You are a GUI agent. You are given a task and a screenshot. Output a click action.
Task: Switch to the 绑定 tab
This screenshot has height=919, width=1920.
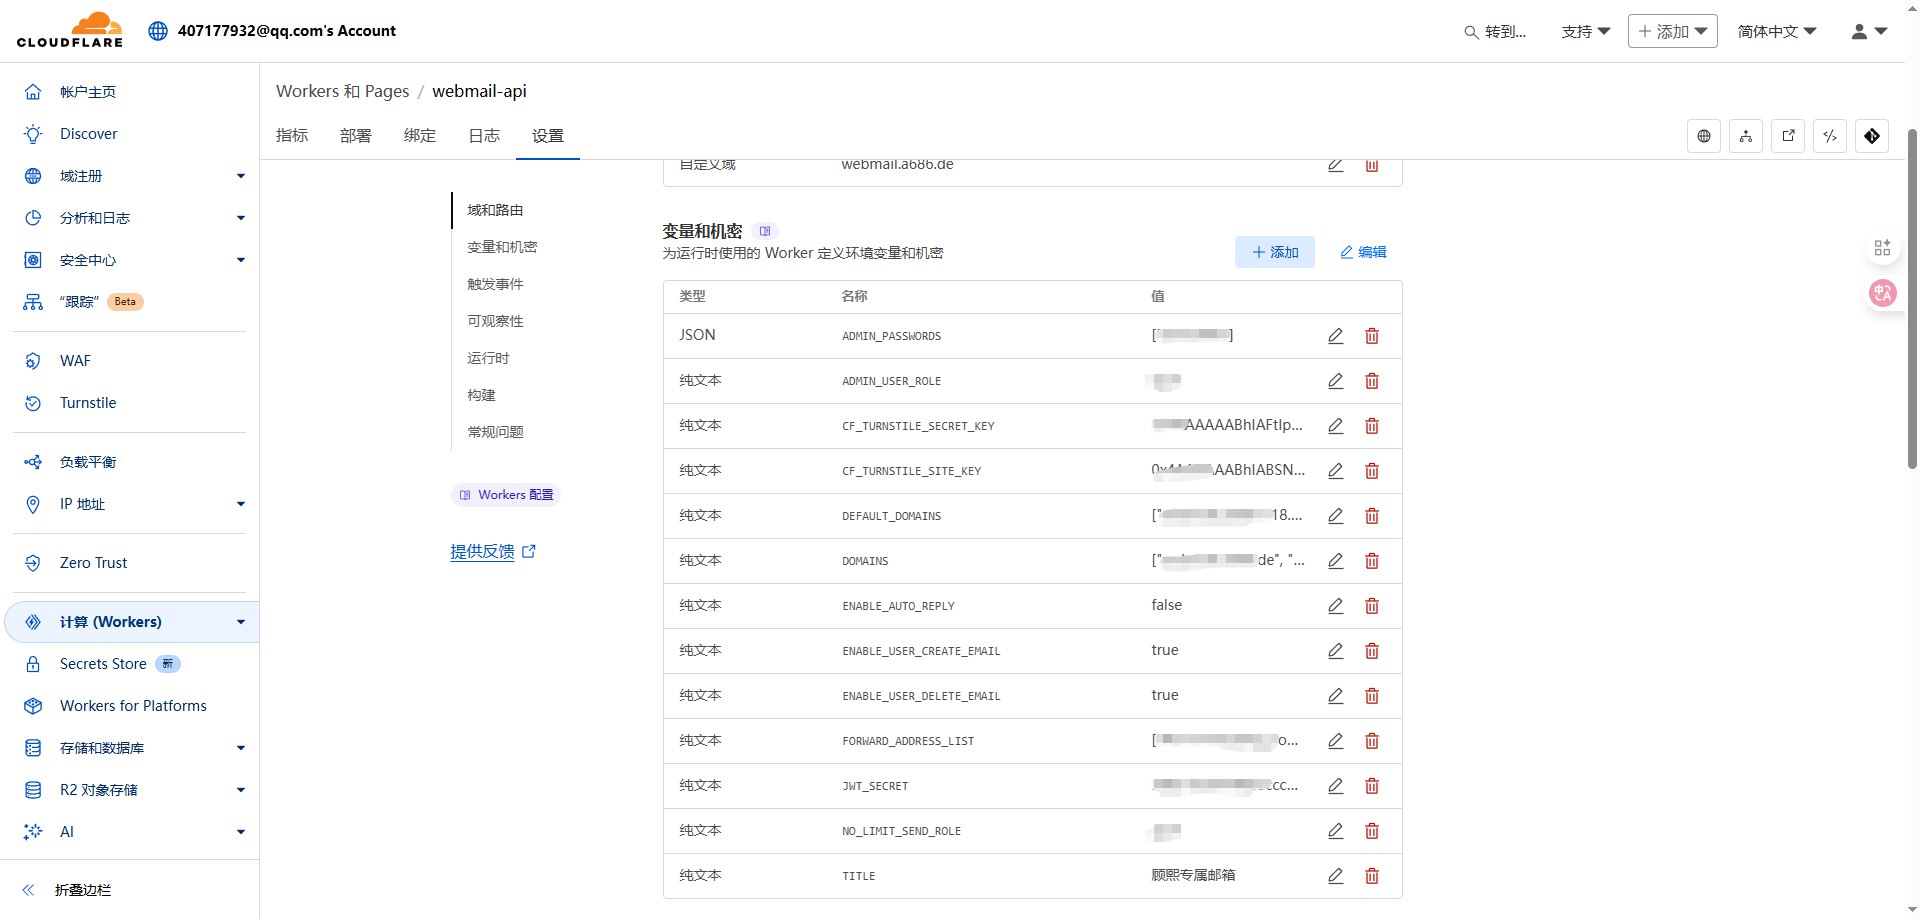tap(419, 136)
